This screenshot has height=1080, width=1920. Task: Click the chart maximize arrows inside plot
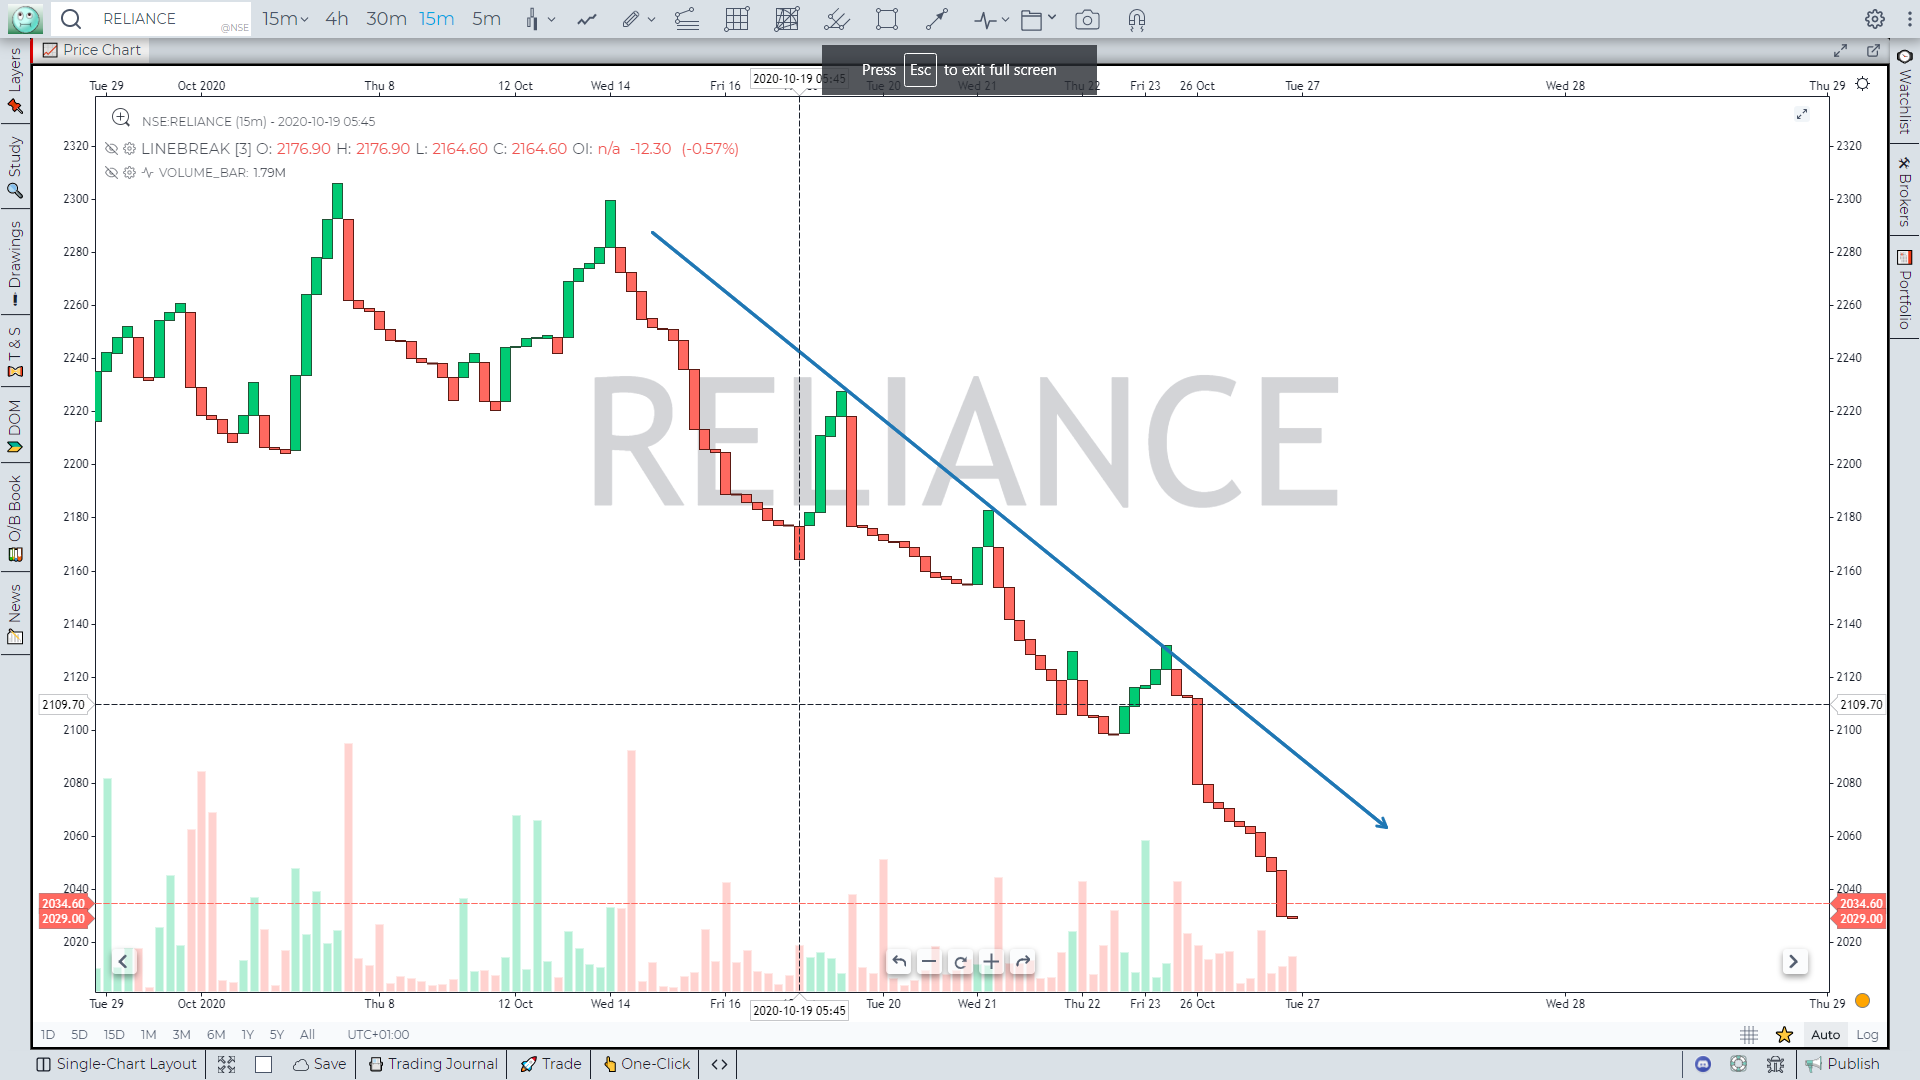pos(1802,114)
